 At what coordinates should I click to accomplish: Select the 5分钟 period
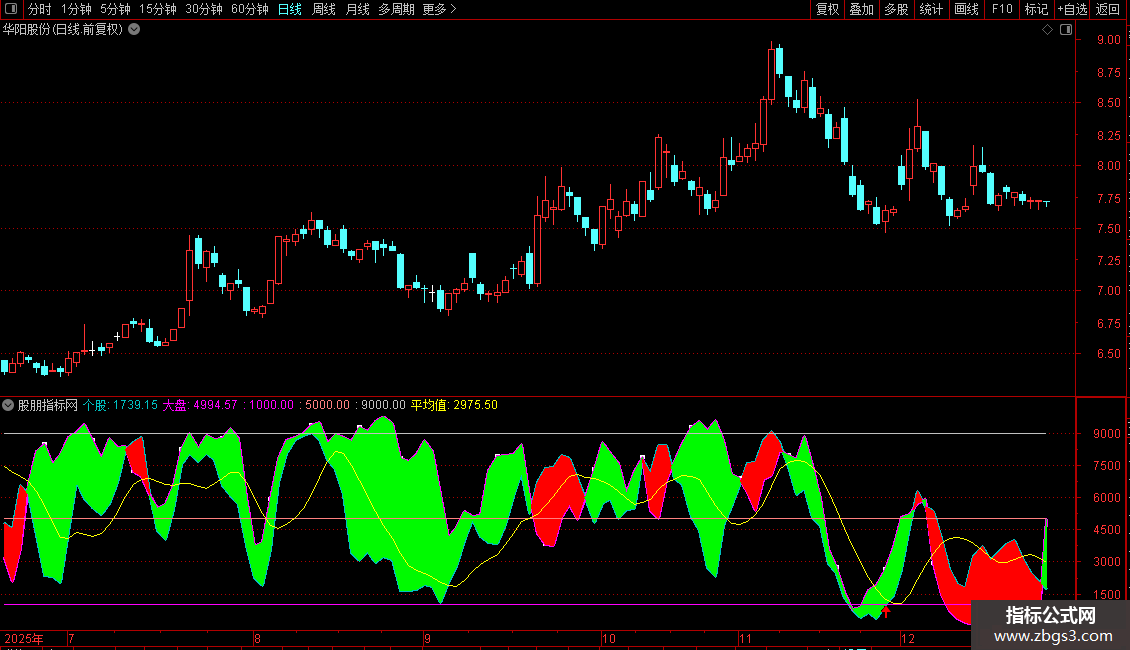115,9
